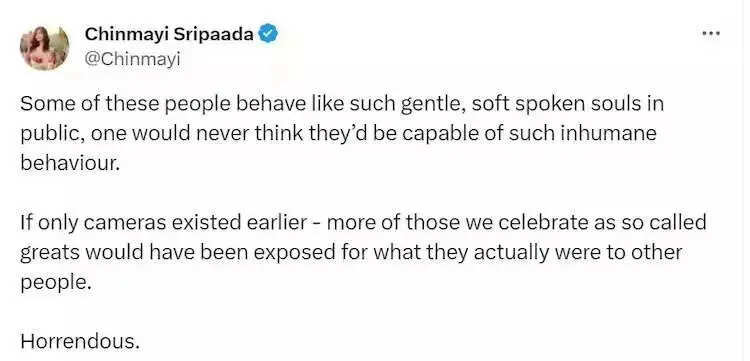
Task: Open the three-dot more options menu
Action: point(711,33)
